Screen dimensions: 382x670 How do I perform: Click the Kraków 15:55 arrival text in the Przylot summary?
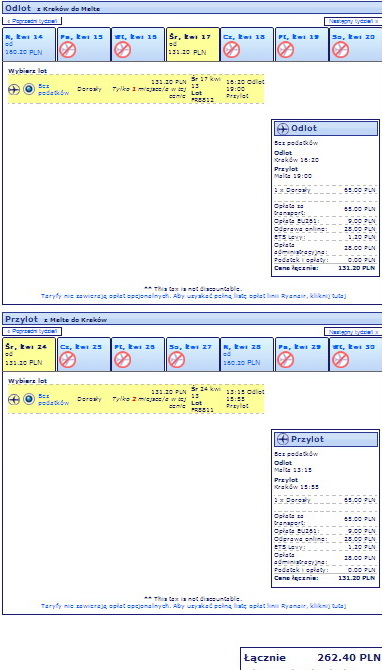point(296,487)
